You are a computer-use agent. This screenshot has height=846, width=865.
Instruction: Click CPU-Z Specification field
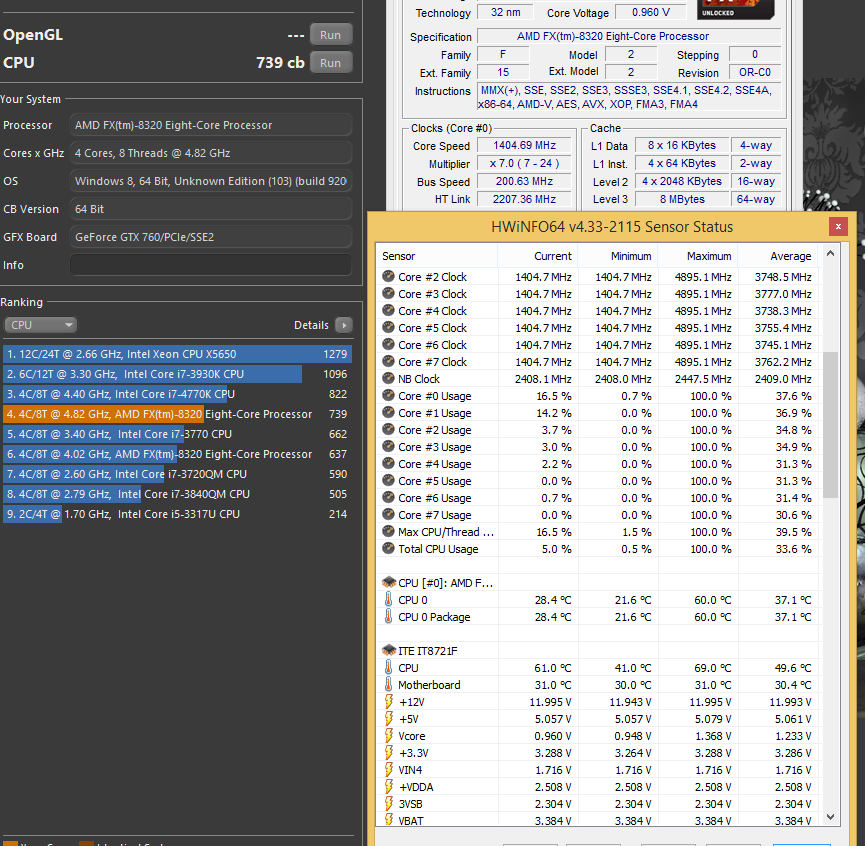pos(629,36)
